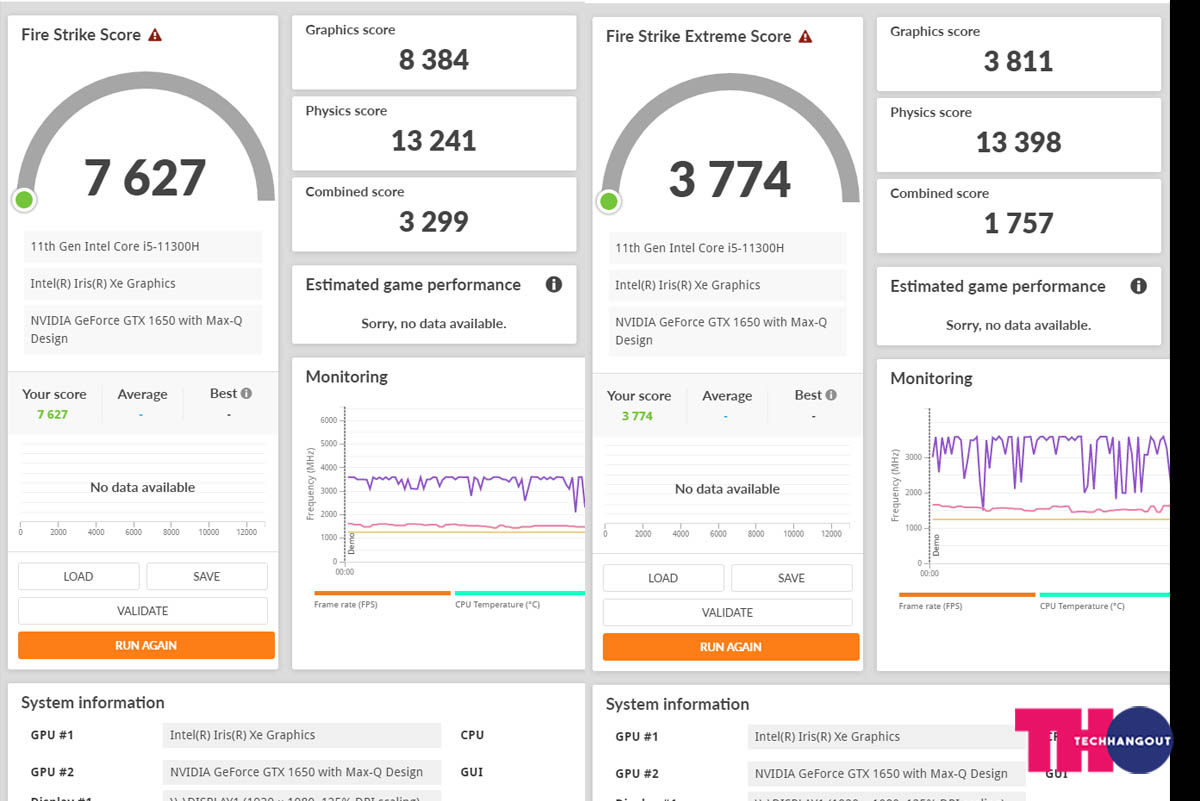1200x801 pixels.
Task: Click Average label in Fire Strike panel
Action: coord(142,394)
